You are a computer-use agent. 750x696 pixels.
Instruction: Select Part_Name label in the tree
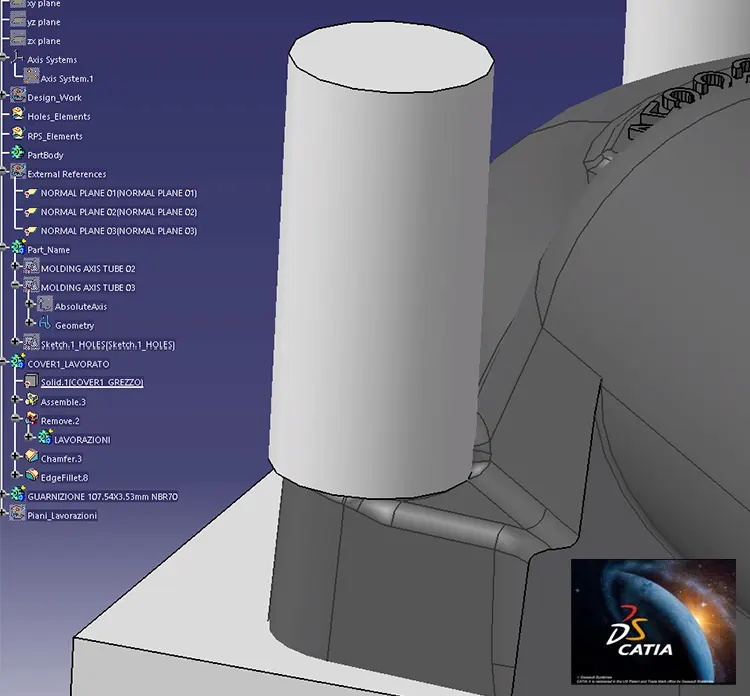[x=48, y=250]
